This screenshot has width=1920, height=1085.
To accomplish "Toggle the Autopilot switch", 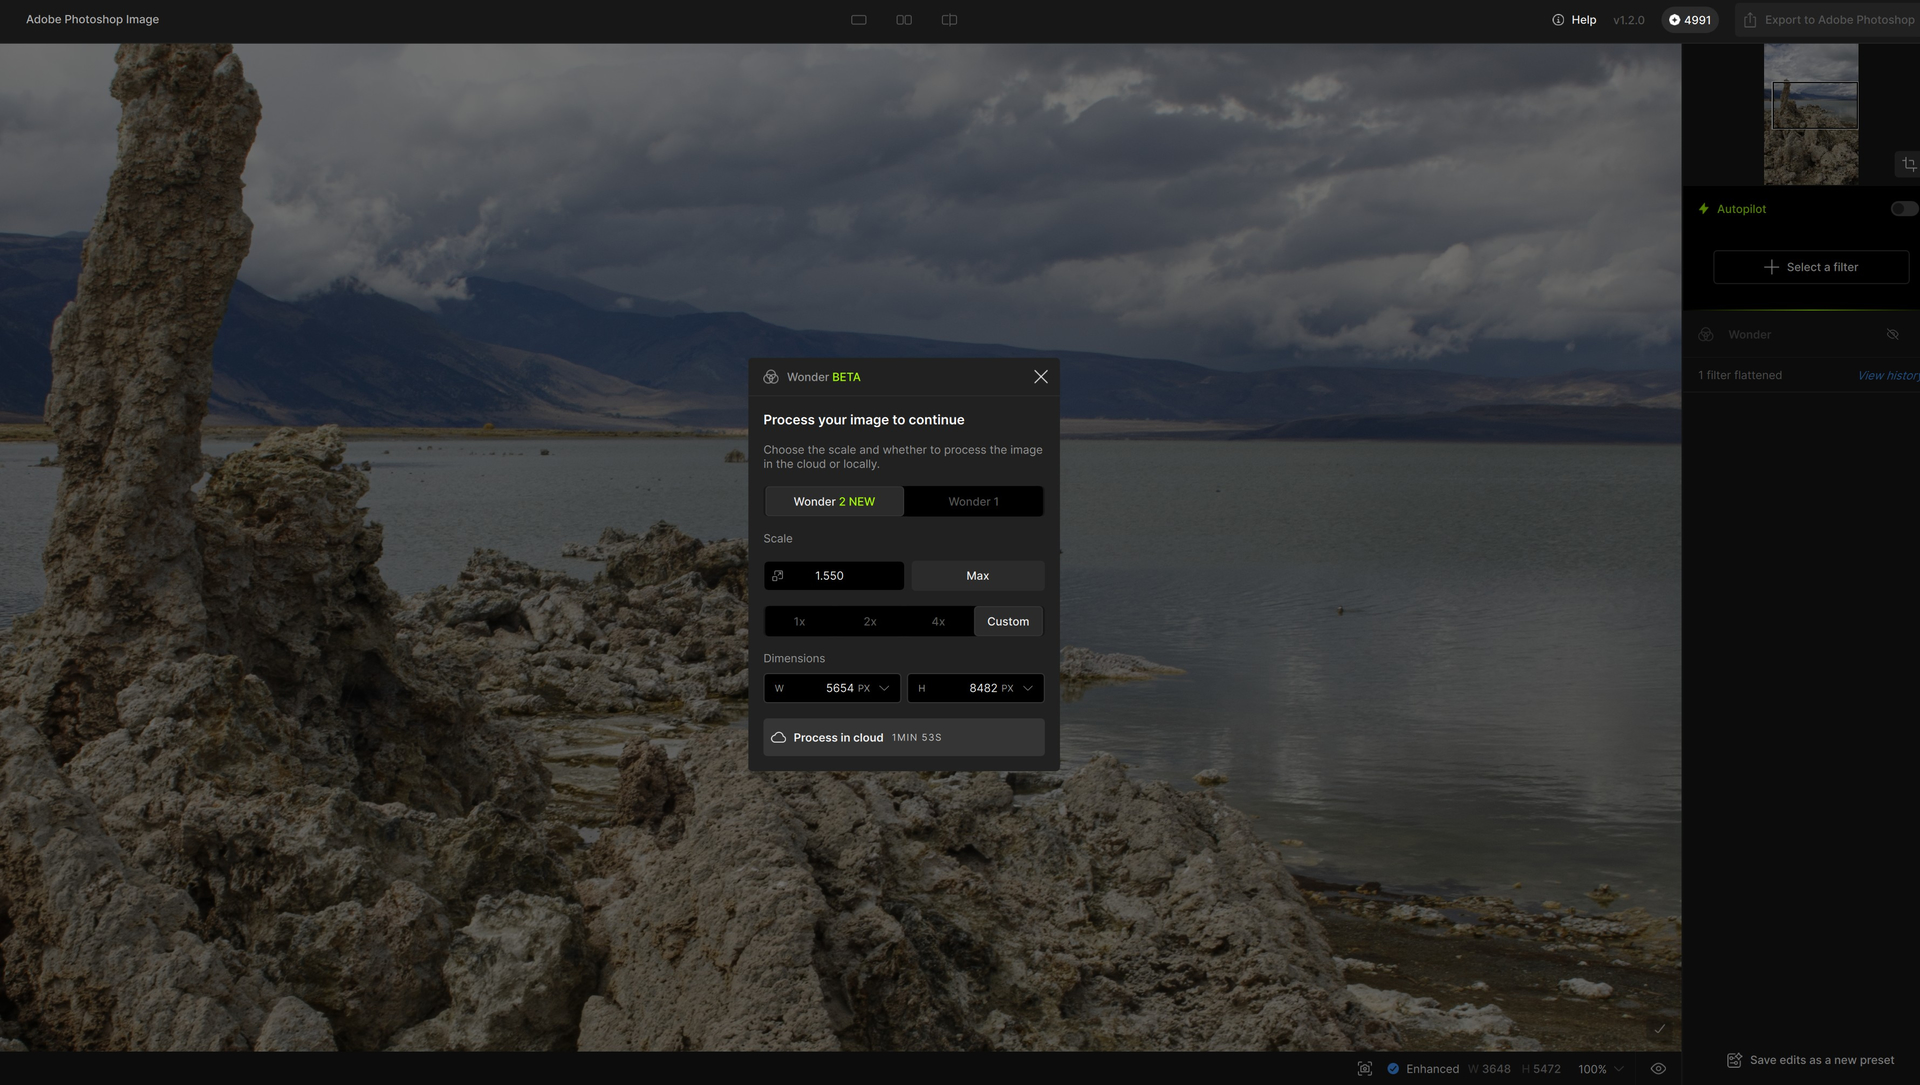I will [x=1903, y=209].
